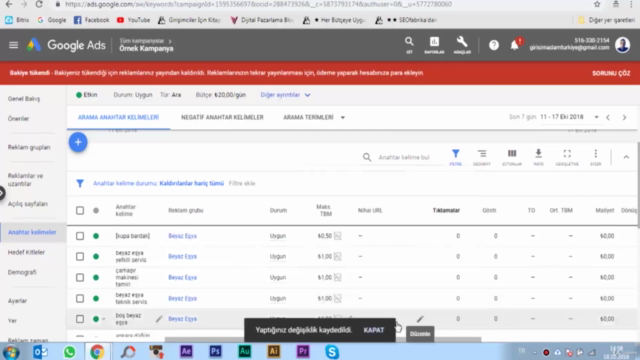Open the date range dropdown arrow
Viewport: 640px width, 360px height.
(596, 117)
